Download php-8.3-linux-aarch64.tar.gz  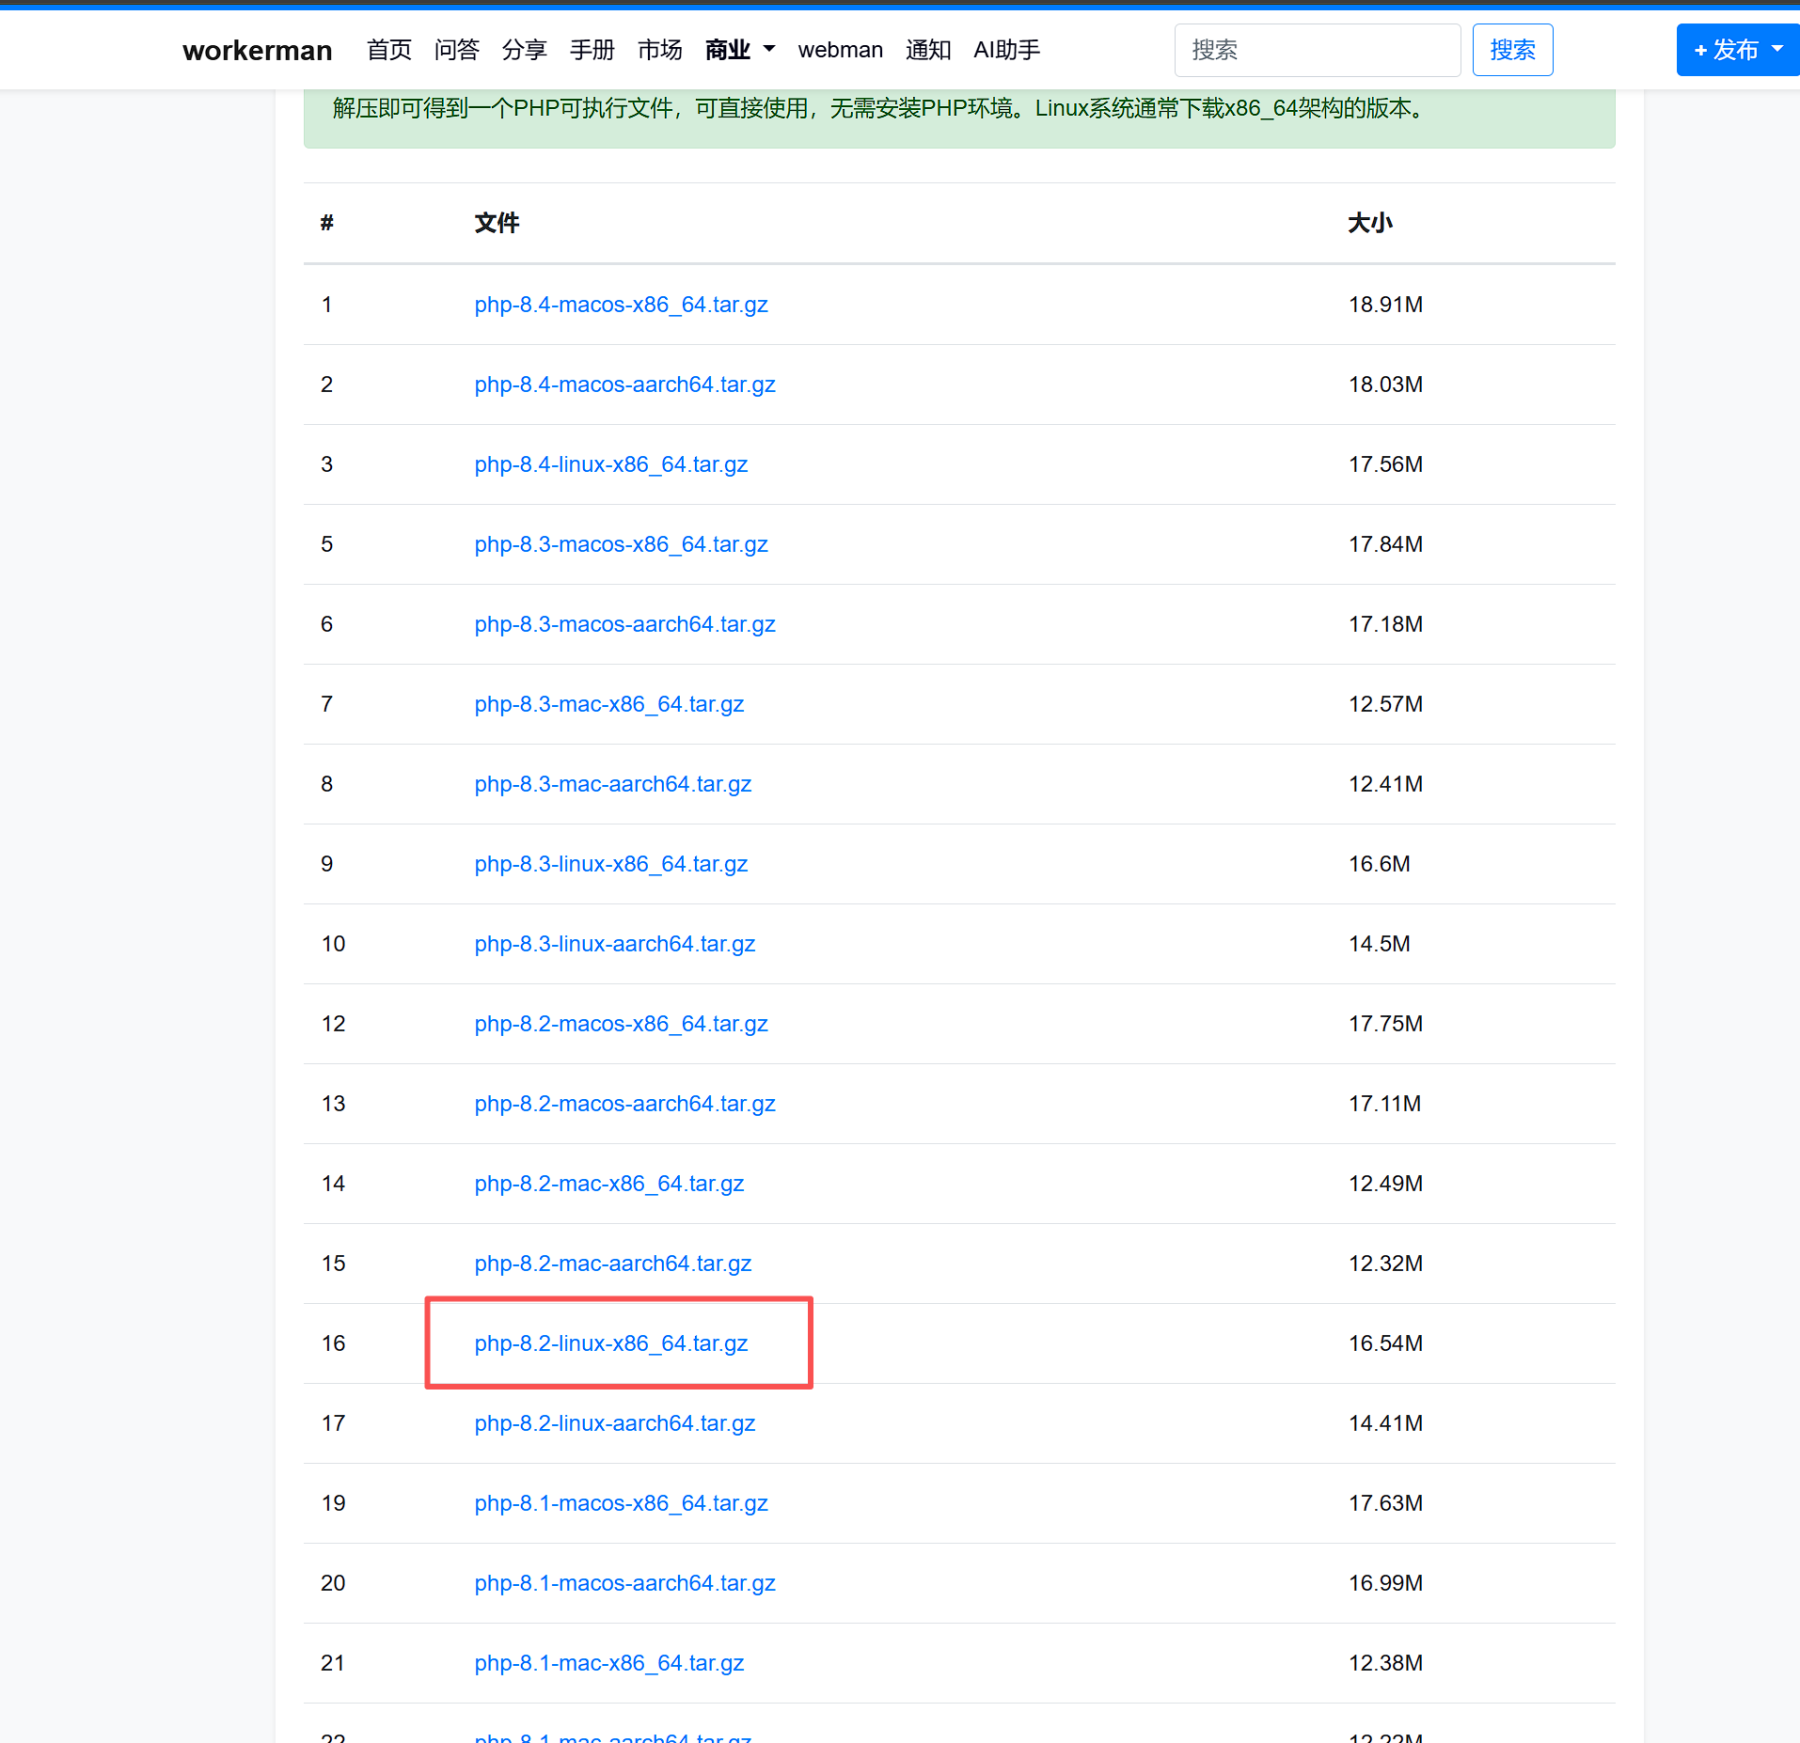point(614,945)
